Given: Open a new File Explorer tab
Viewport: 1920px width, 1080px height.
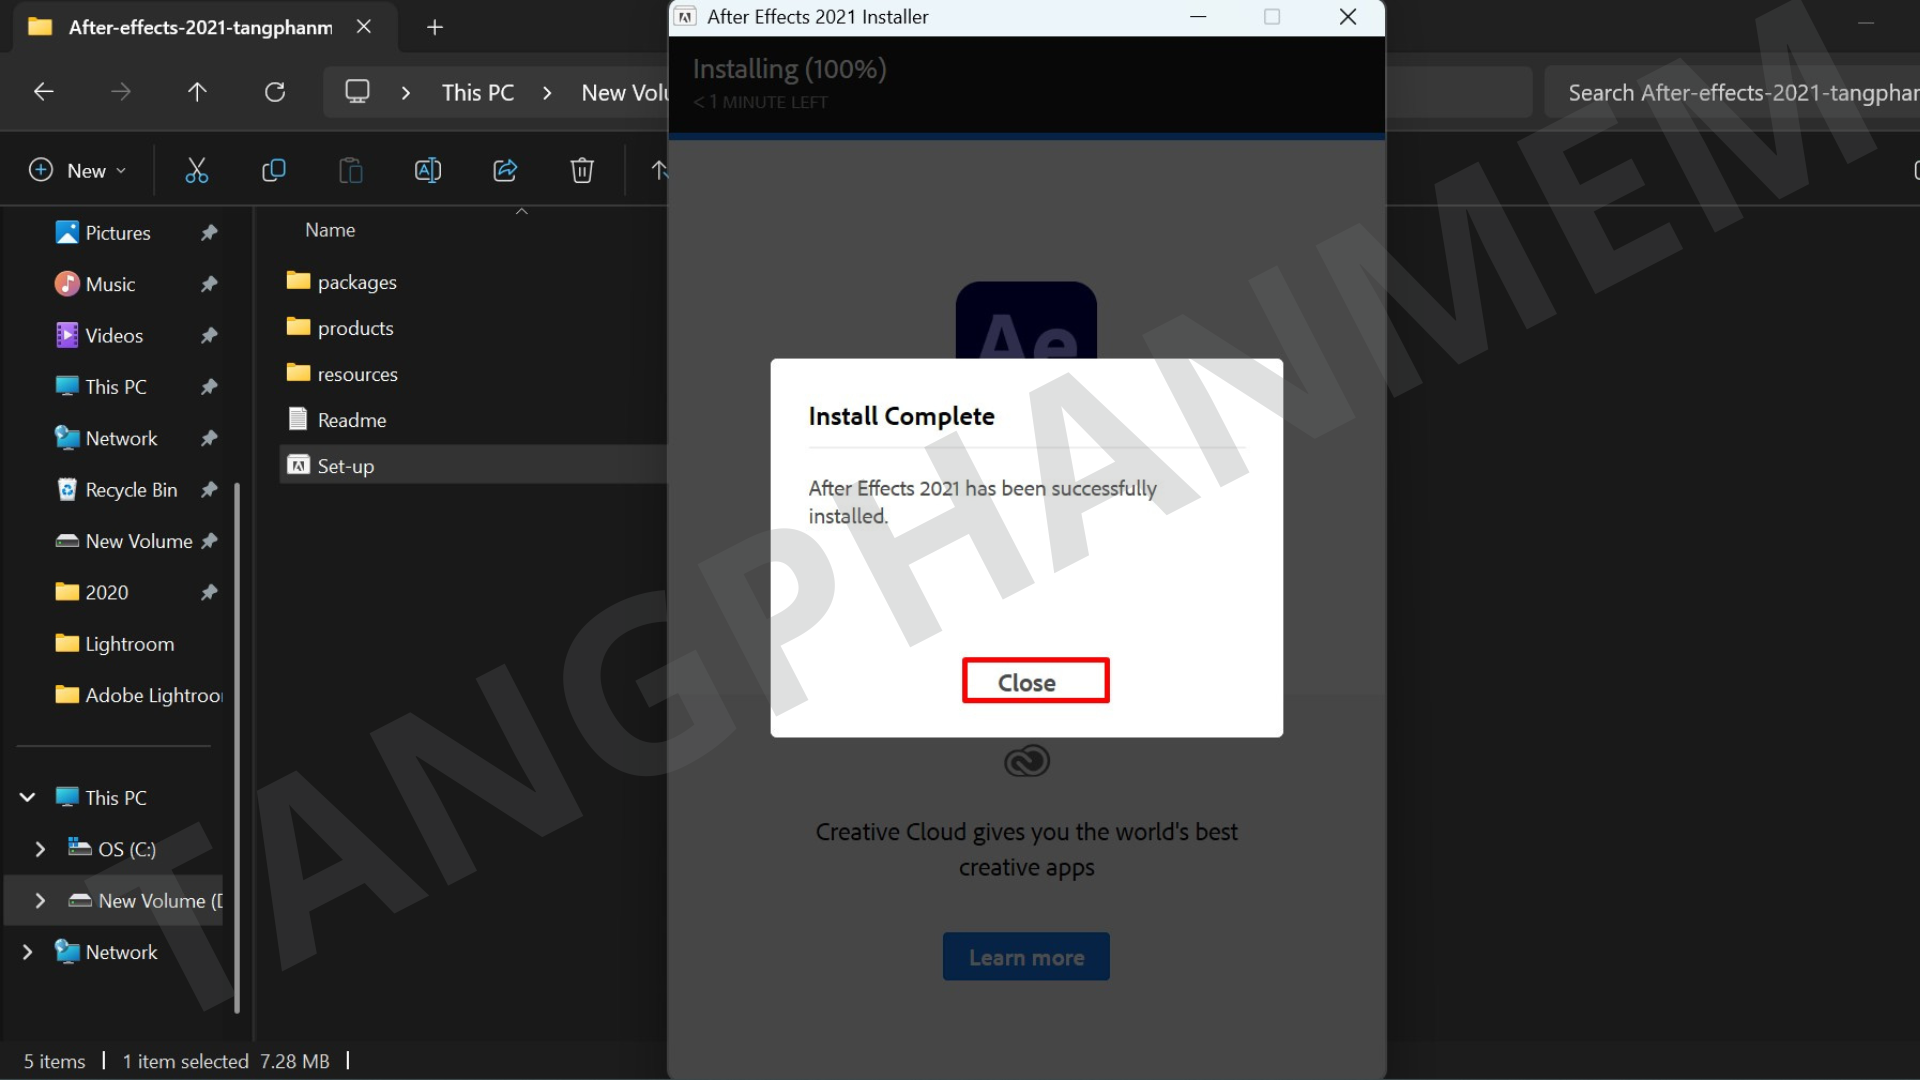Looking at the screenshot, I should point(434,28).
